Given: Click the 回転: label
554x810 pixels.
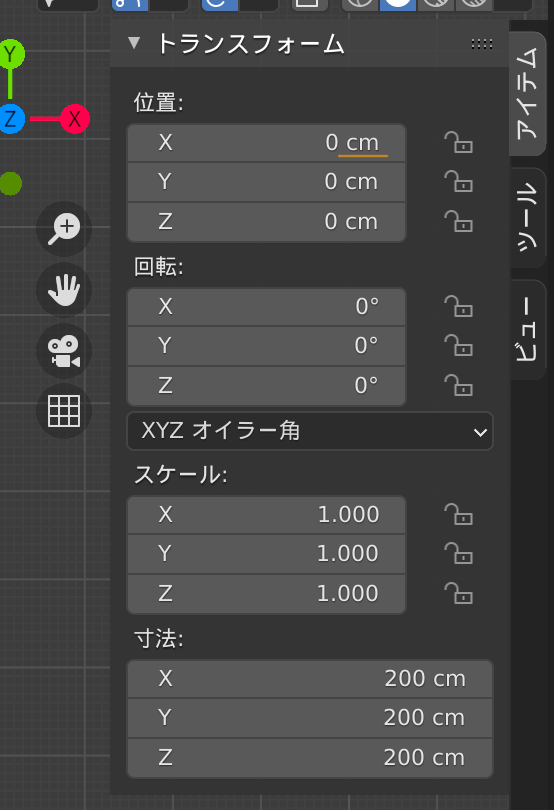Looking at the screenshot, I should click(158, 267).
